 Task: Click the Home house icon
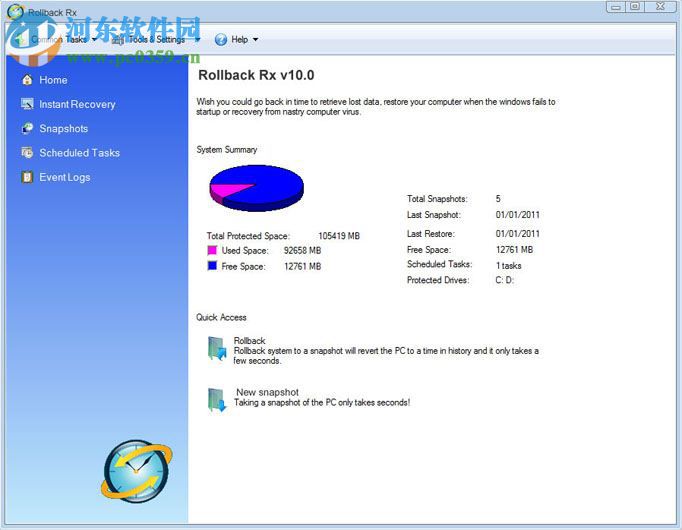pyautogui.click(x=27, y=80)
